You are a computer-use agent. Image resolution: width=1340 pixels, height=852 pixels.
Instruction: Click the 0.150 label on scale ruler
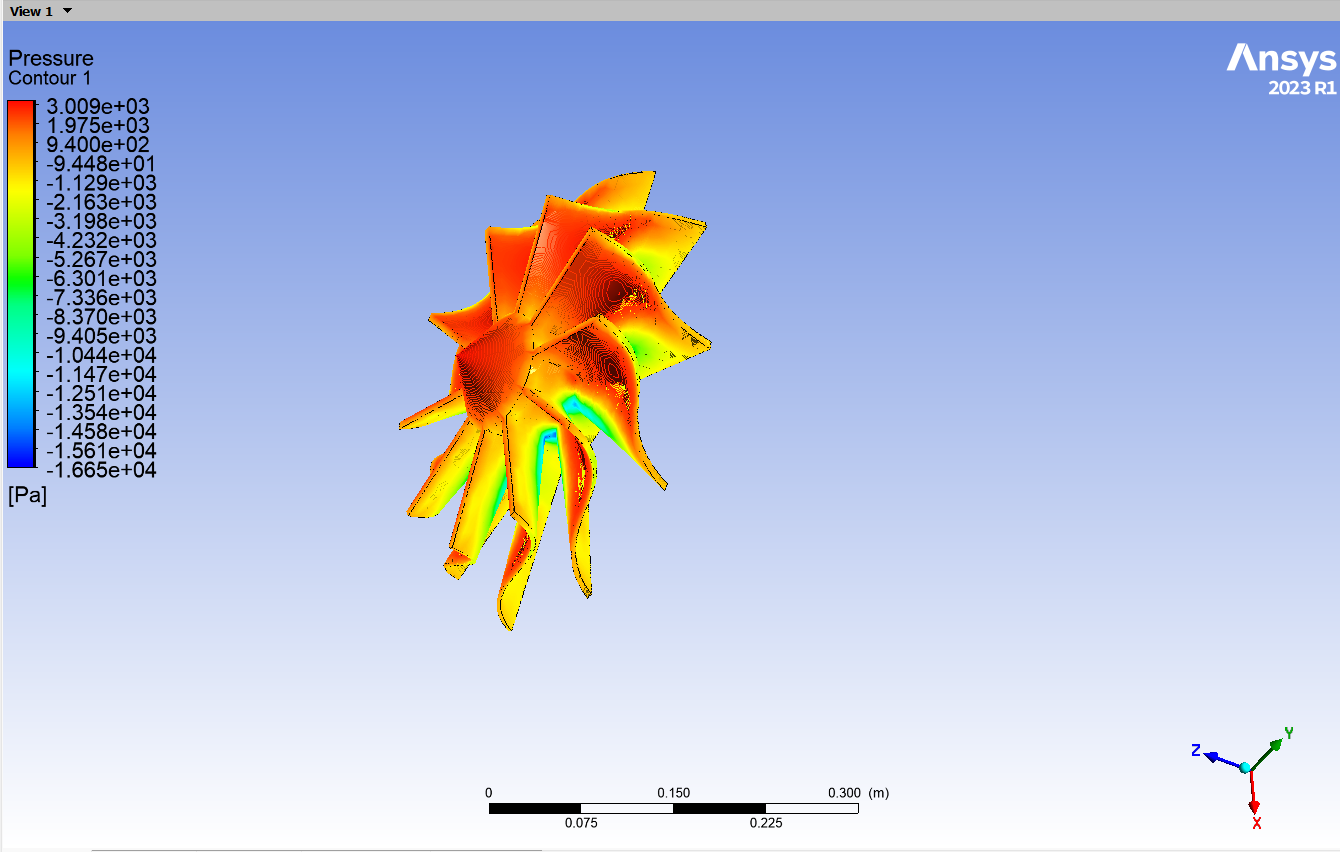pos(673,793)
